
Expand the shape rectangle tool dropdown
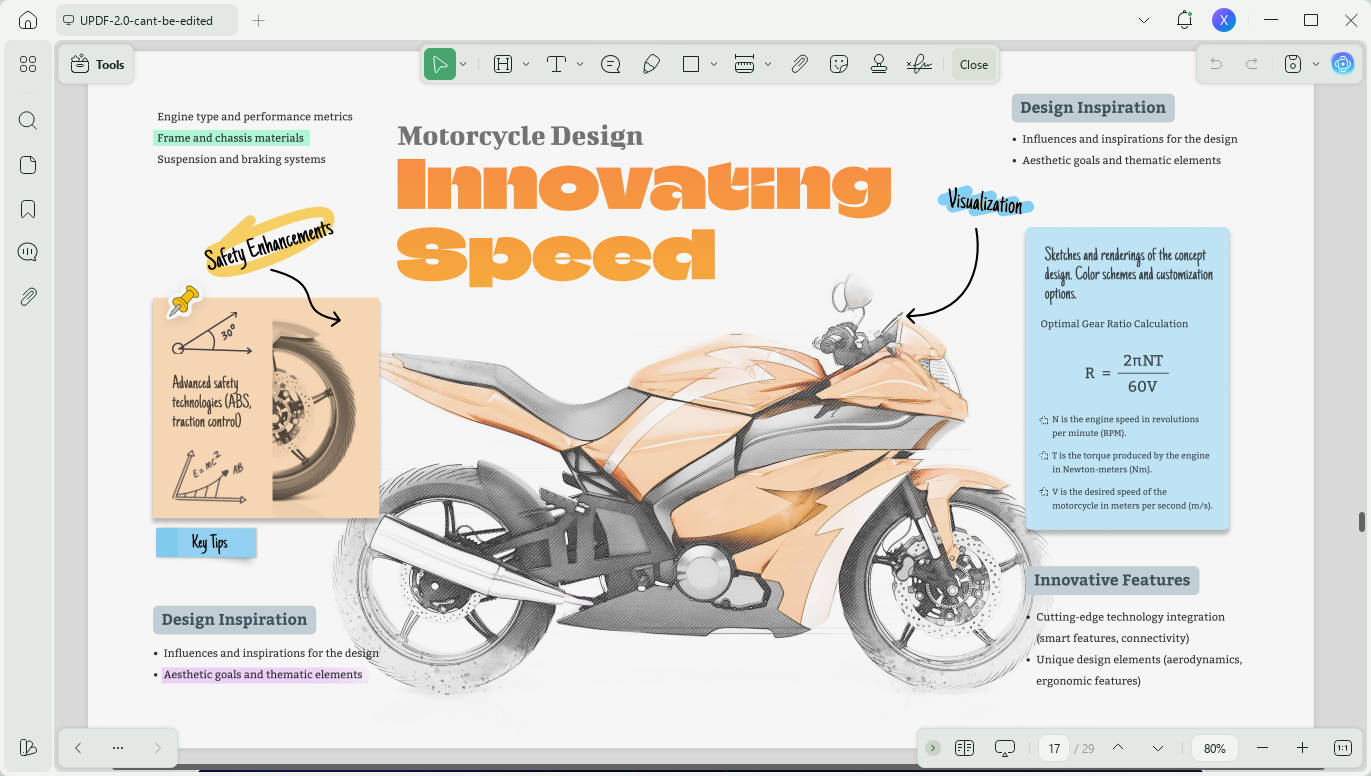pos(714,64)
